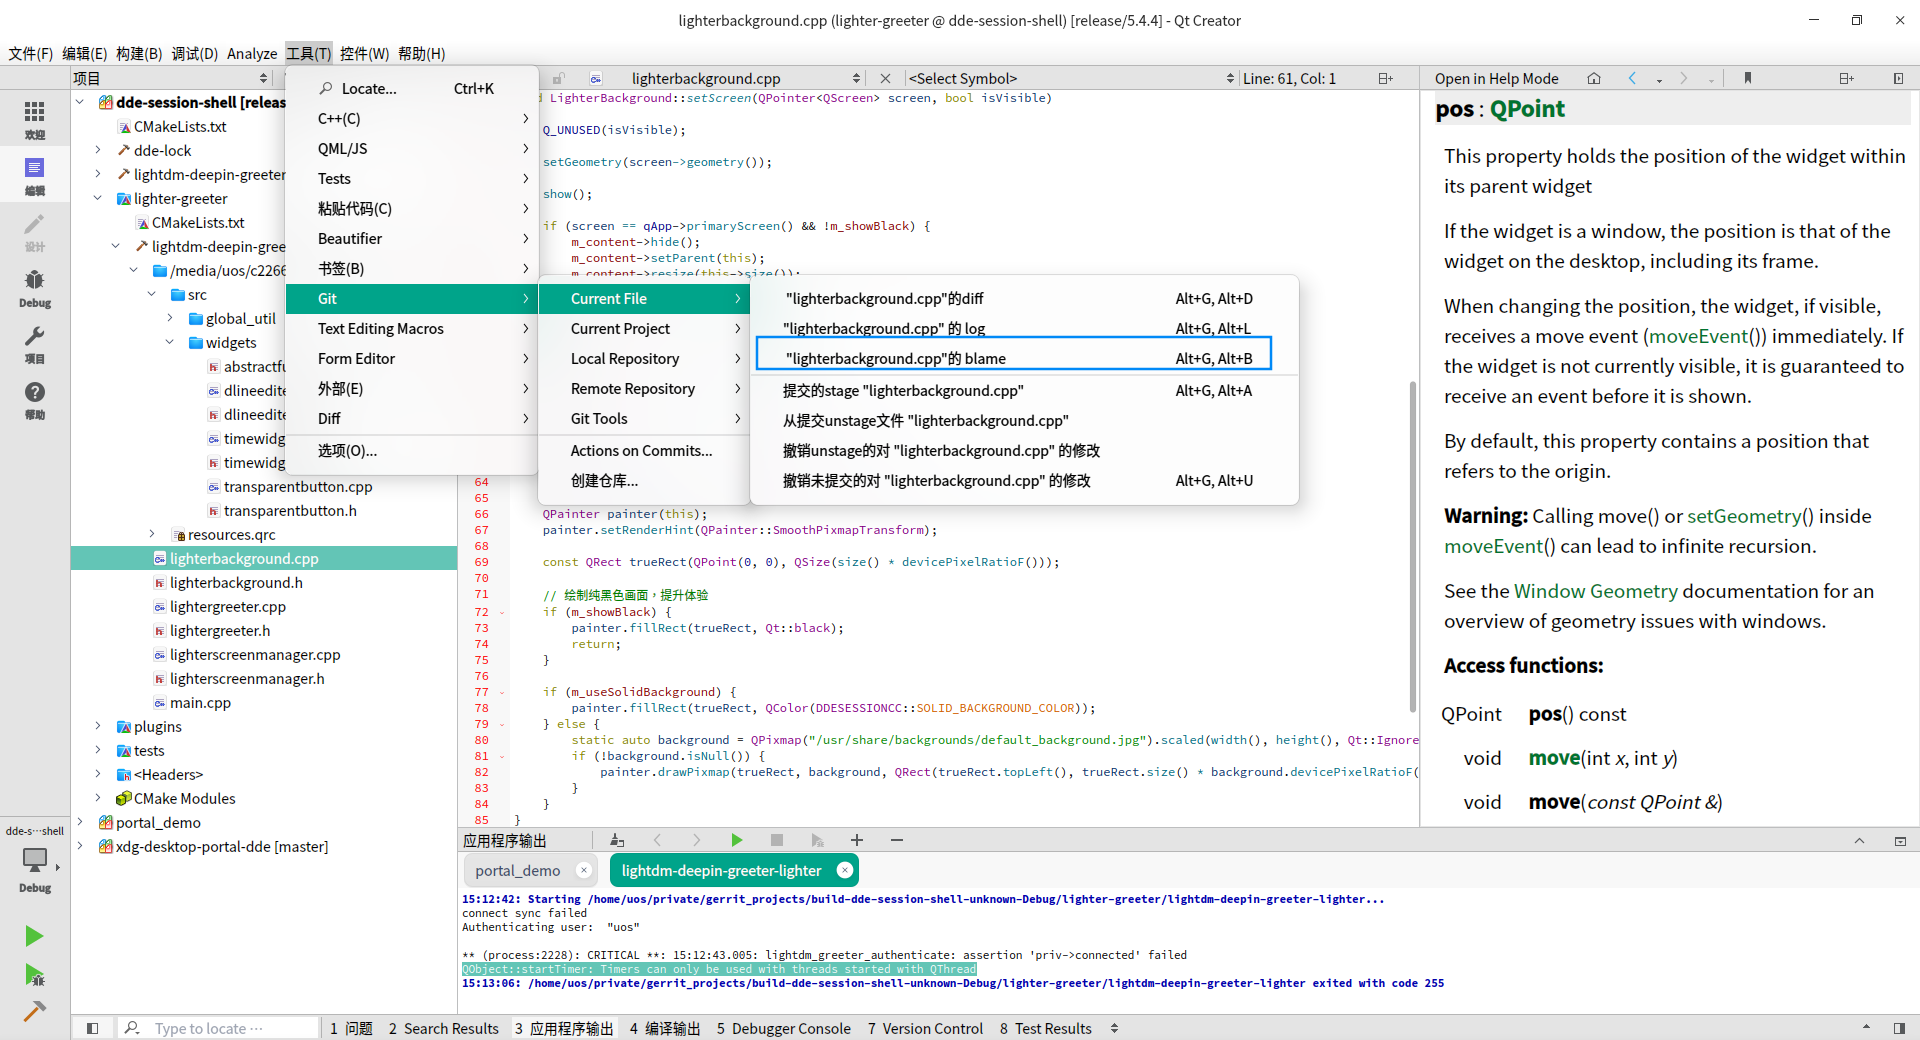Image resolution: width=1920 pixels, height=1040 pixels.
Task: Switch to the portal_demo output tab
Action: coord(517,870)
